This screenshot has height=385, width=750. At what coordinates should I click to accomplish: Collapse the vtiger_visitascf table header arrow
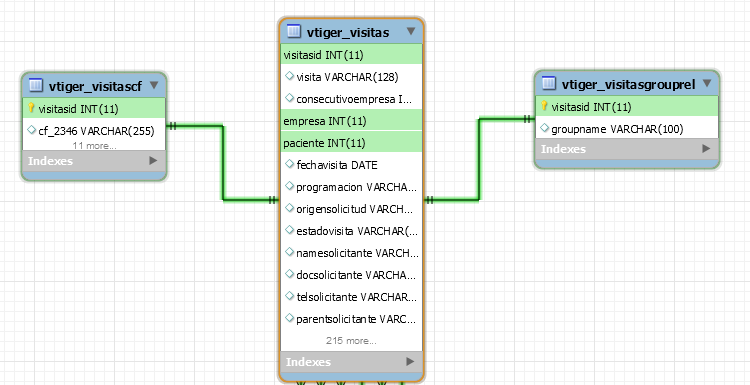point(154,85)
